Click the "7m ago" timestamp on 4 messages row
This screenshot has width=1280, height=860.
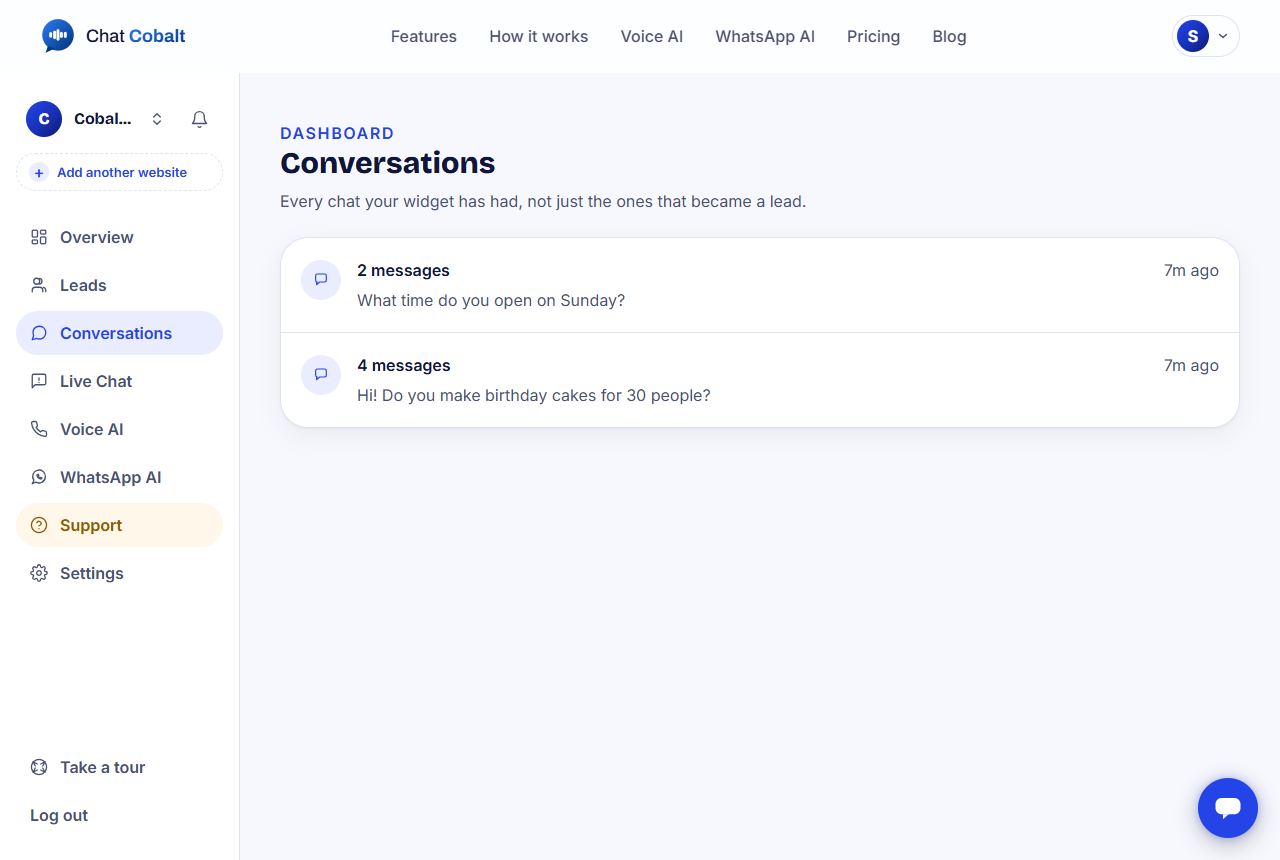coord(1191,365)
